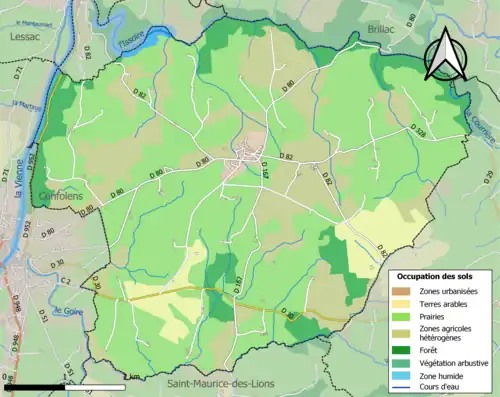The image size is (500, 397).
Task: Click the Forêt legend label
Action: 428,350
